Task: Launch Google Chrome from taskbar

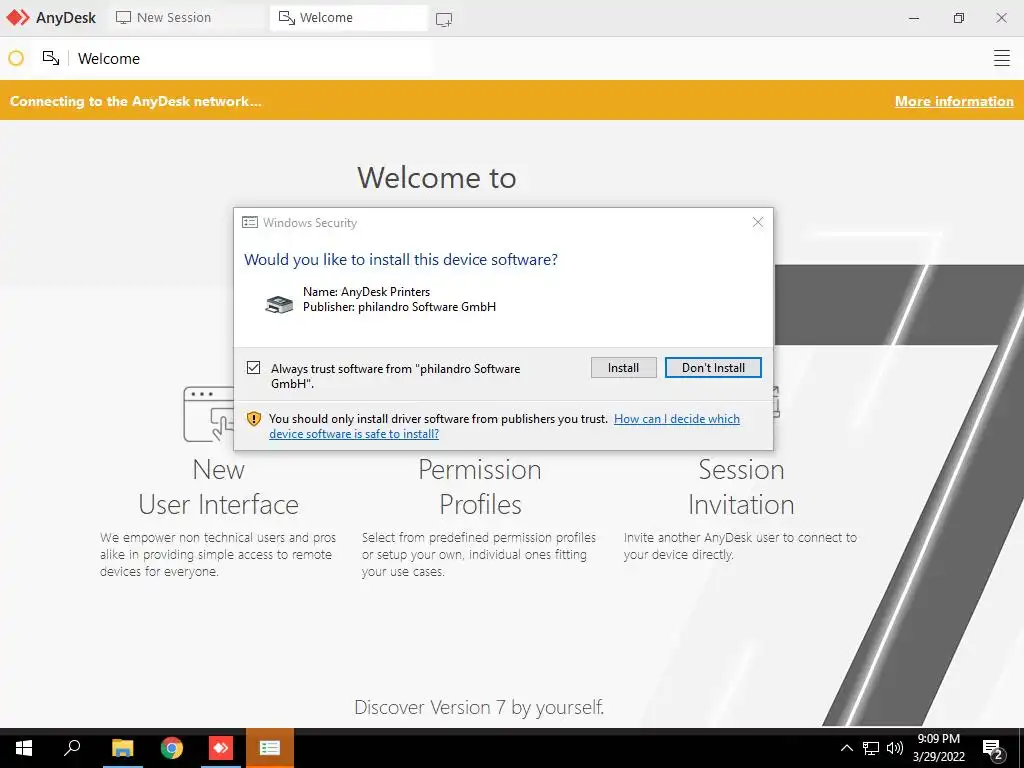Action: point(172,748)
